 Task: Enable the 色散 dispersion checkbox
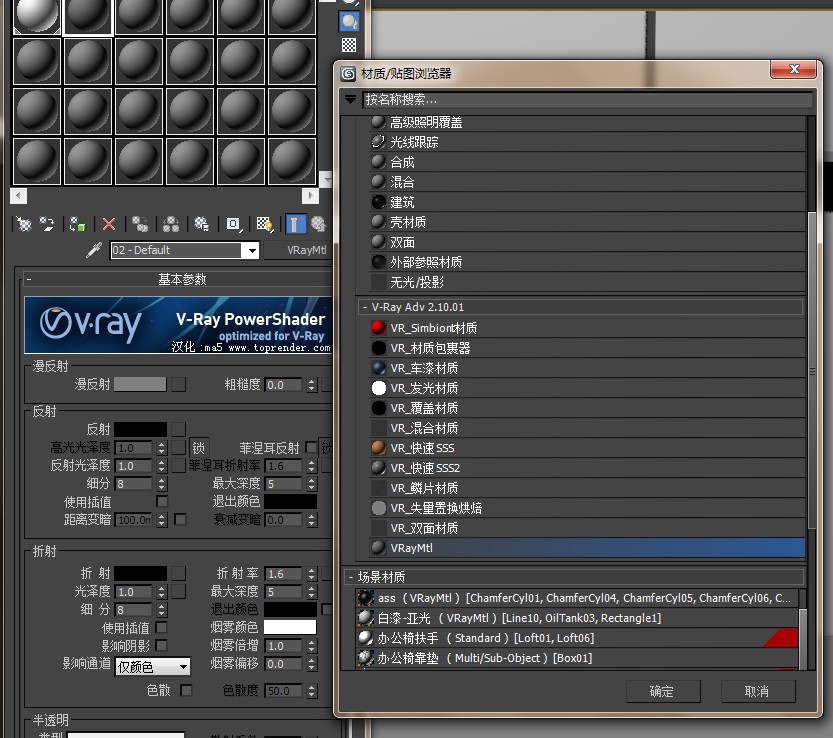pos(186,690)
